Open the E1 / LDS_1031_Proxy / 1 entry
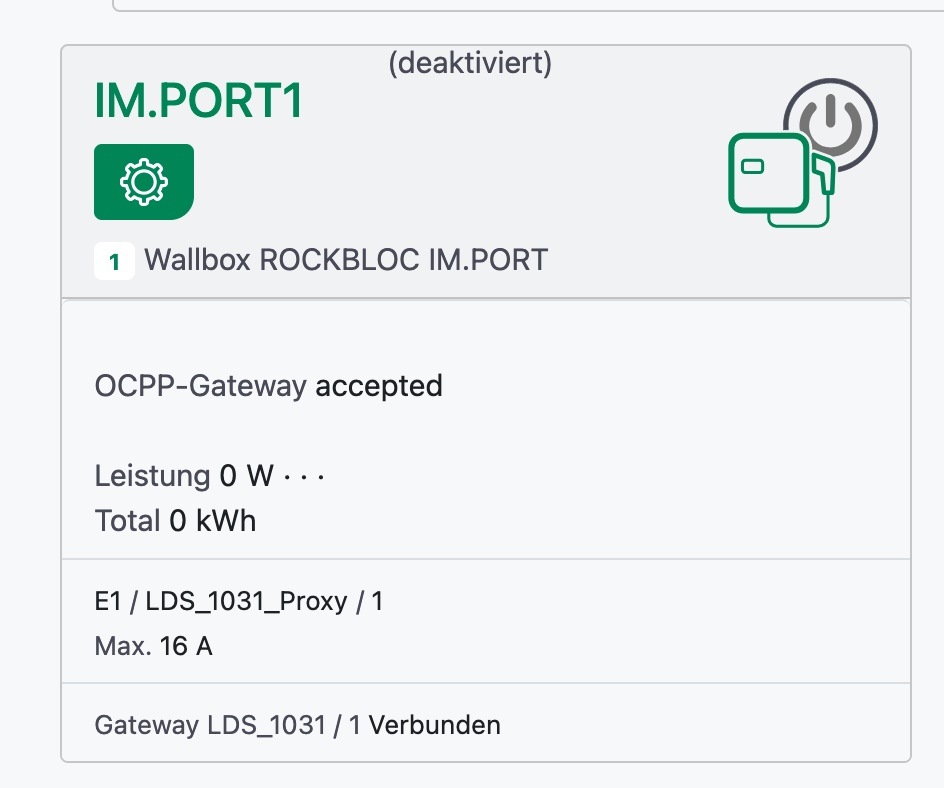 tap(239, 602)
